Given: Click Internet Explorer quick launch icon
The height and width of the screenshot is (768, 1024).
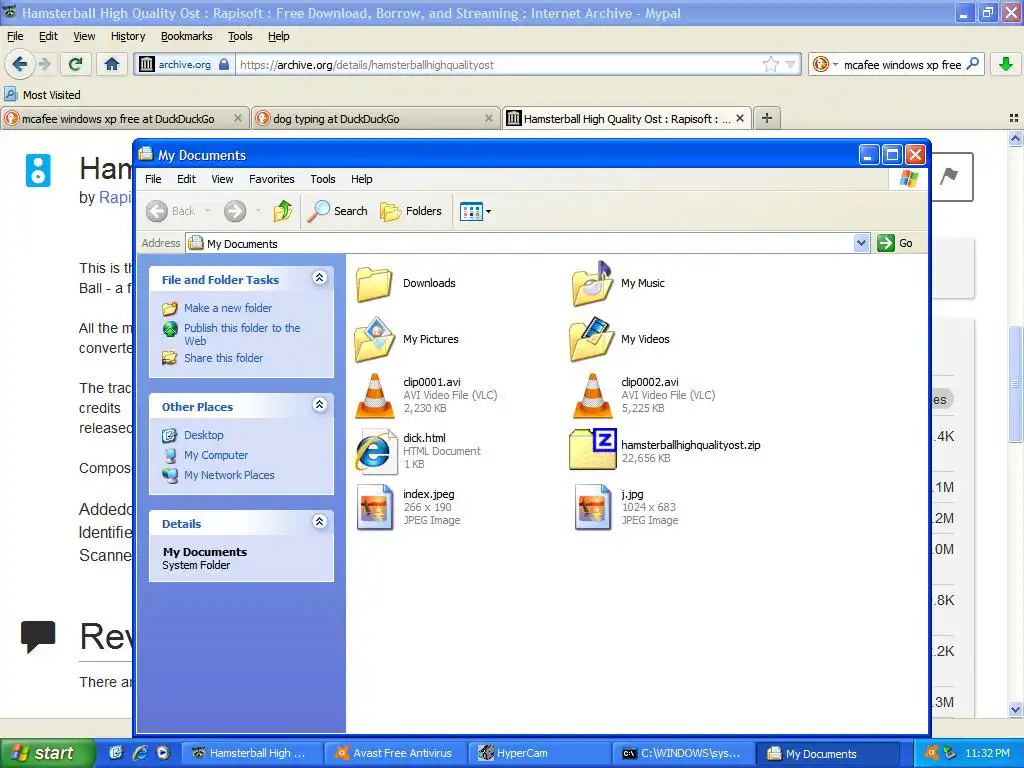Looking at the screenshot, I should pos(139,753).
